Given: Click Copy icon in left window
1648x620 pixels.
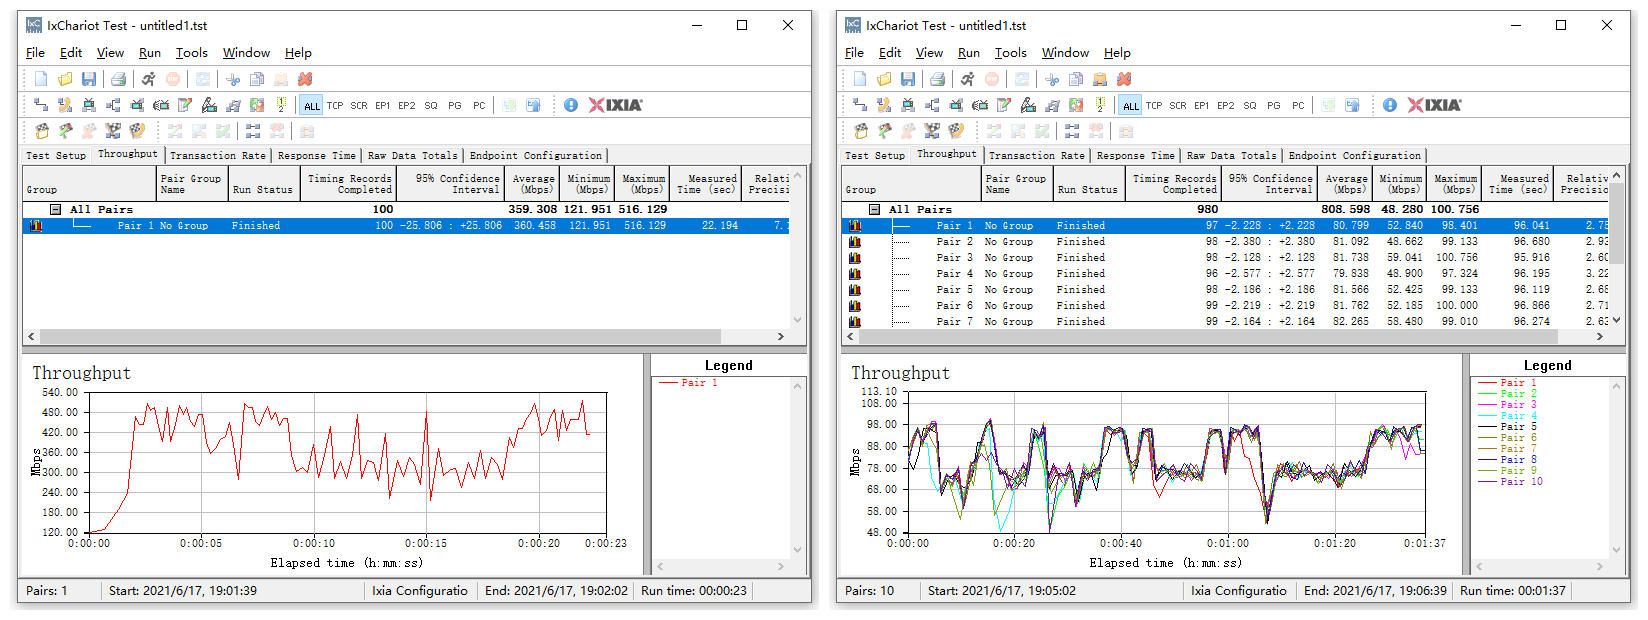Looking at the screenshot, I should coord(257,79).
